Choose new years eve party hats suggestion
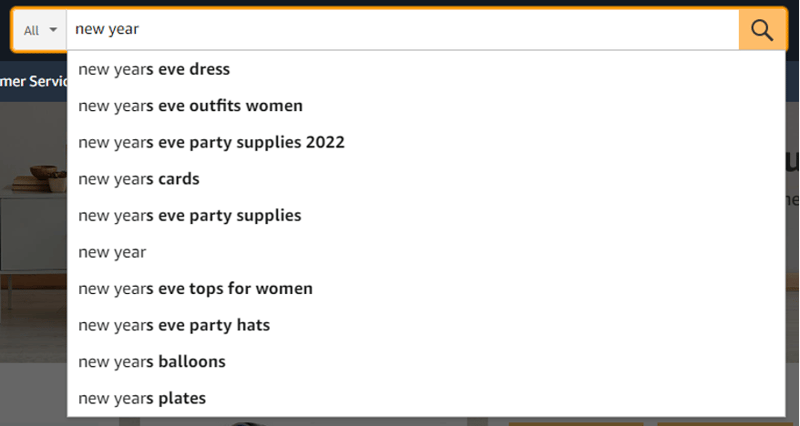Viewport: 800px width, 426px height. point(426,325)
